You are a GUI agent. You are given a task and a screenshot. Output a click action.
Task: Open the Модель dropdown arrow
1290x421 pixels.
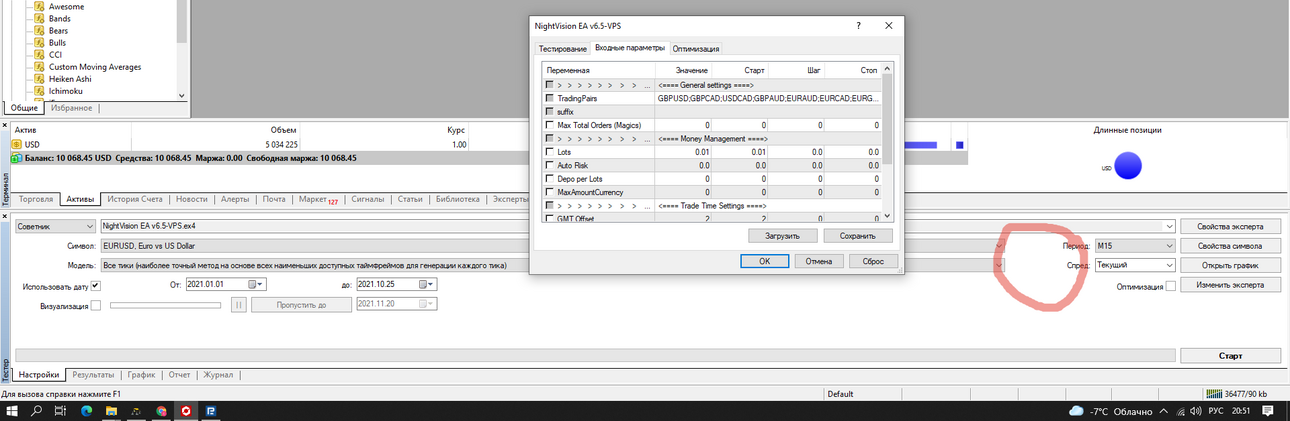coord(999,265)
